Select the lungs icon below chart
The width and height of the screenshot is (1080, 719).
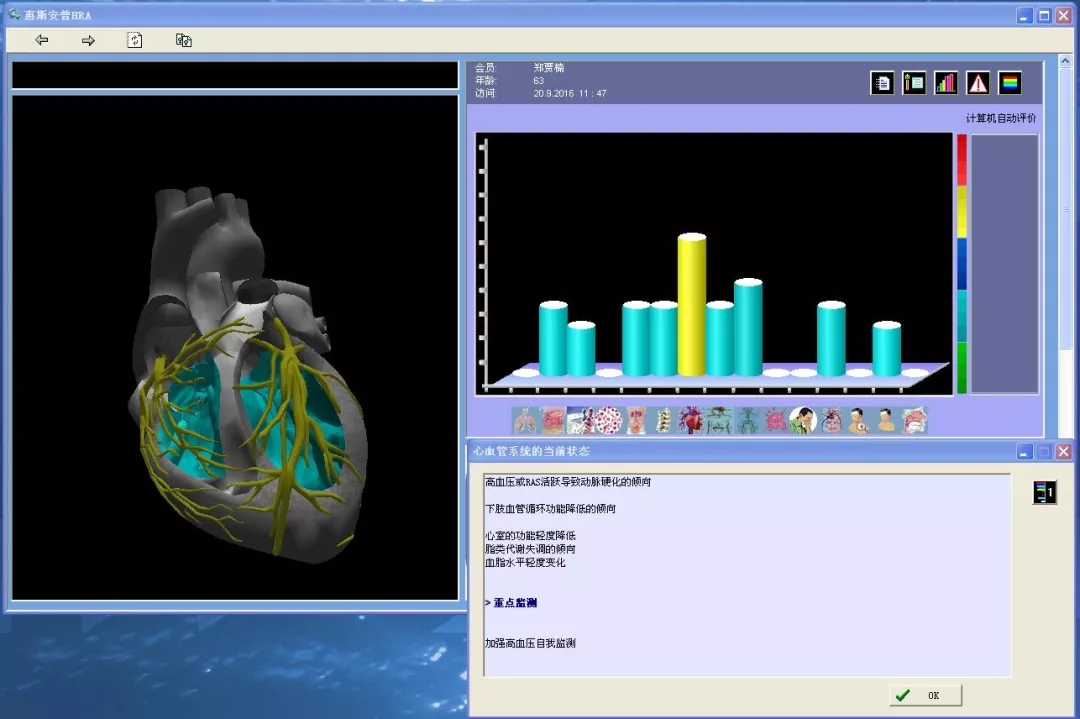pyautogui.click(x=525, y=420)
